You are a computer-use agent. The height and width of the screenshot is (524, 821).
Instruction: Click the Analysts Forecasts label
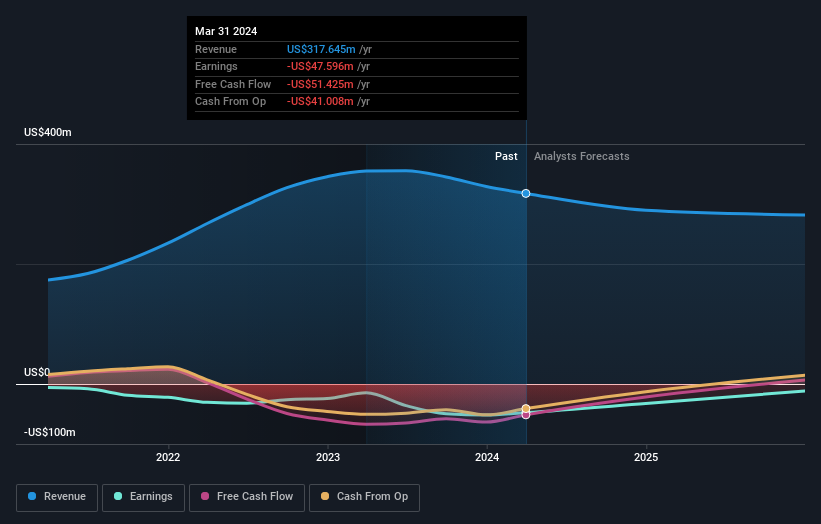[582, 156]
